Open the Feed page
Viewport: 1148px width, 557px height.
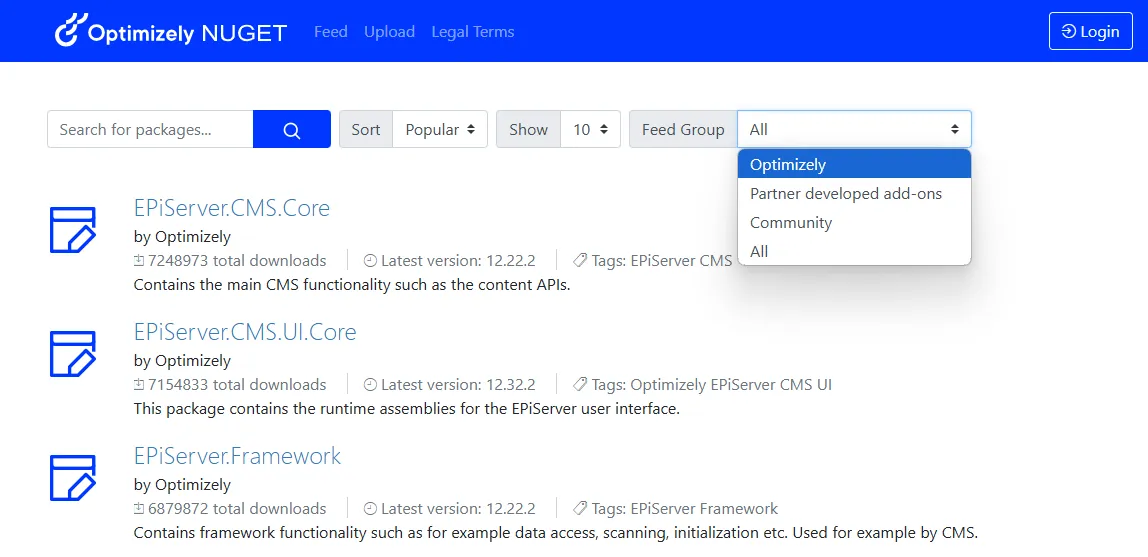coord(331,31)
